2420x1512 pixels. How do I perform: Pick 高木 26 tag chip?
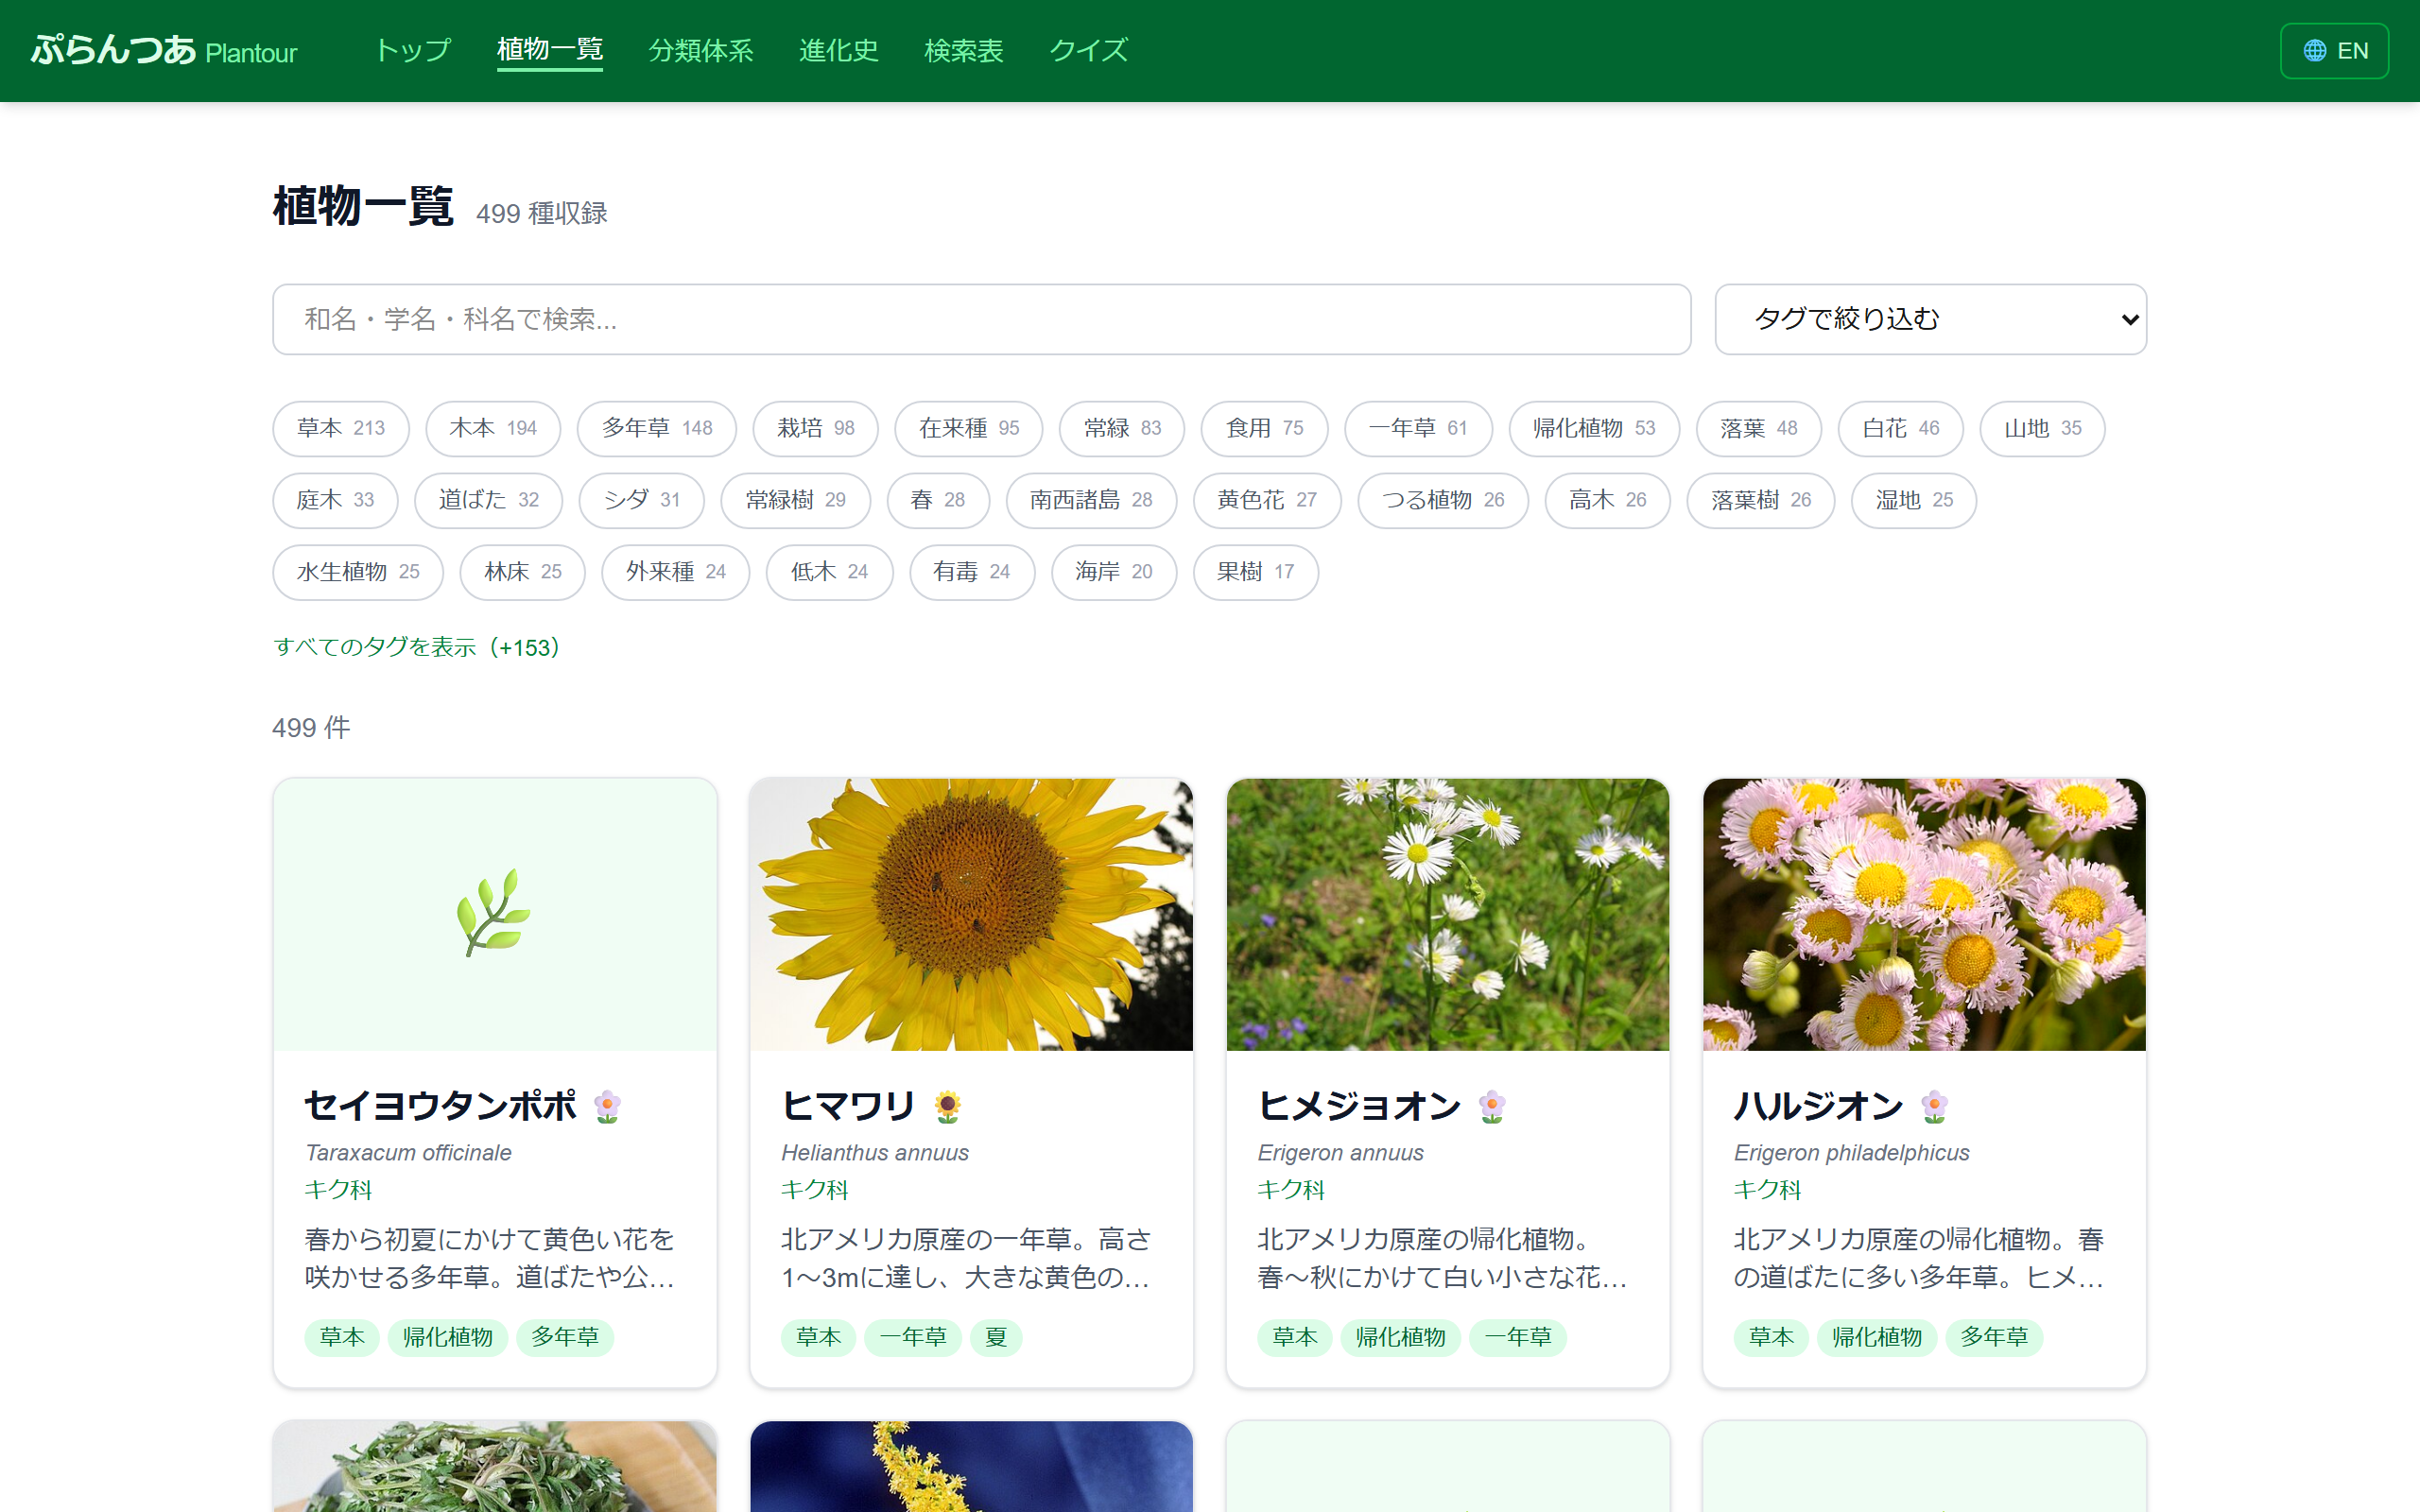coord(1608,500)
